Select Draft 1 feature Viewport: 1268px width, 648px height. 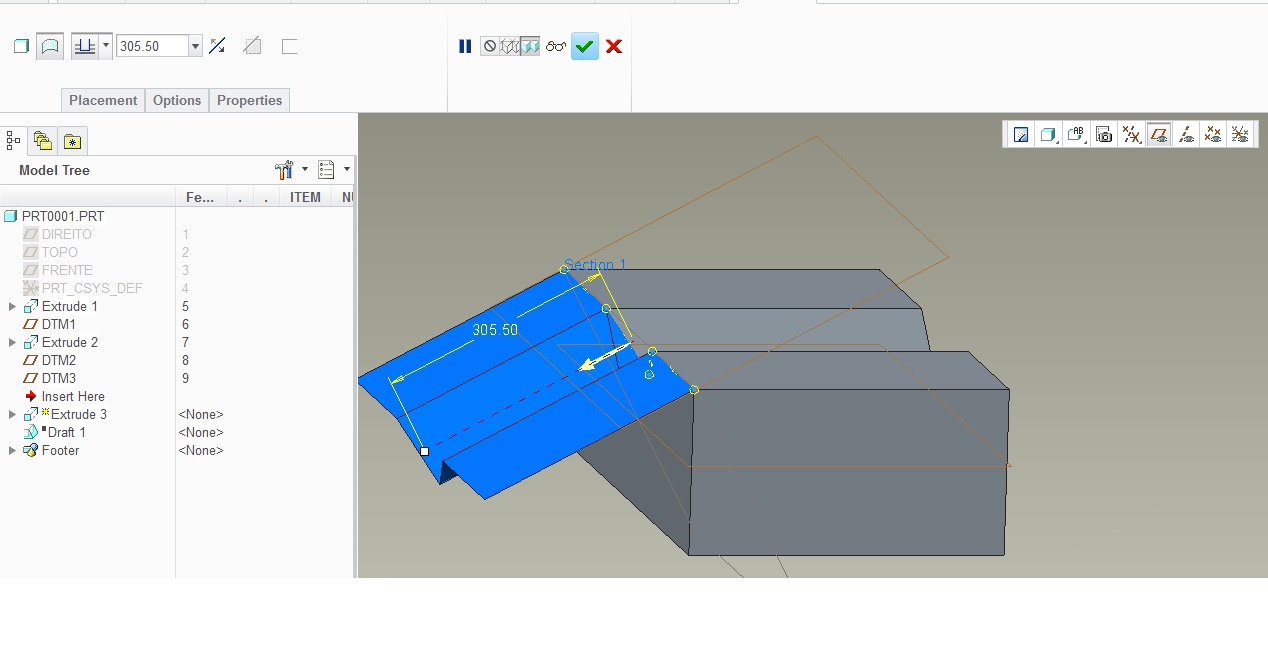[55, 432]
